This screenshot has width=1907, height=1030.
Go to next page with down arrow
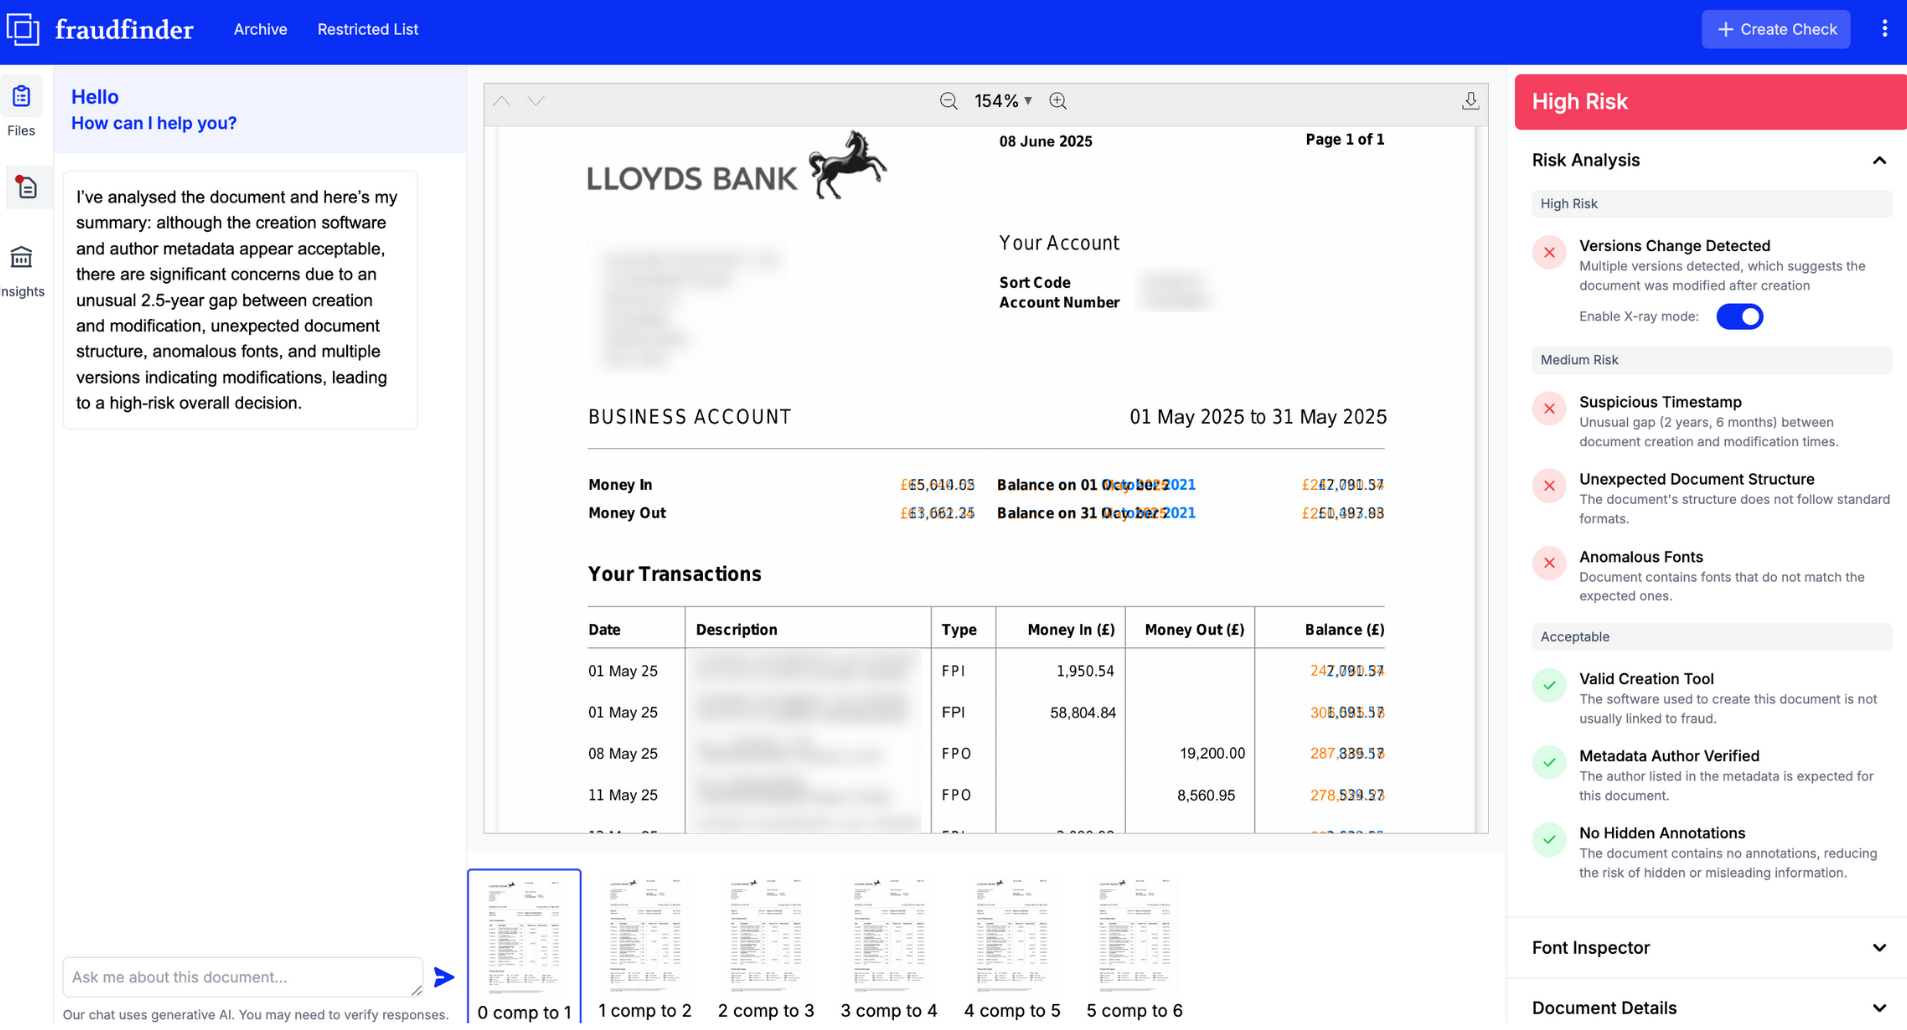coord(536,101)
